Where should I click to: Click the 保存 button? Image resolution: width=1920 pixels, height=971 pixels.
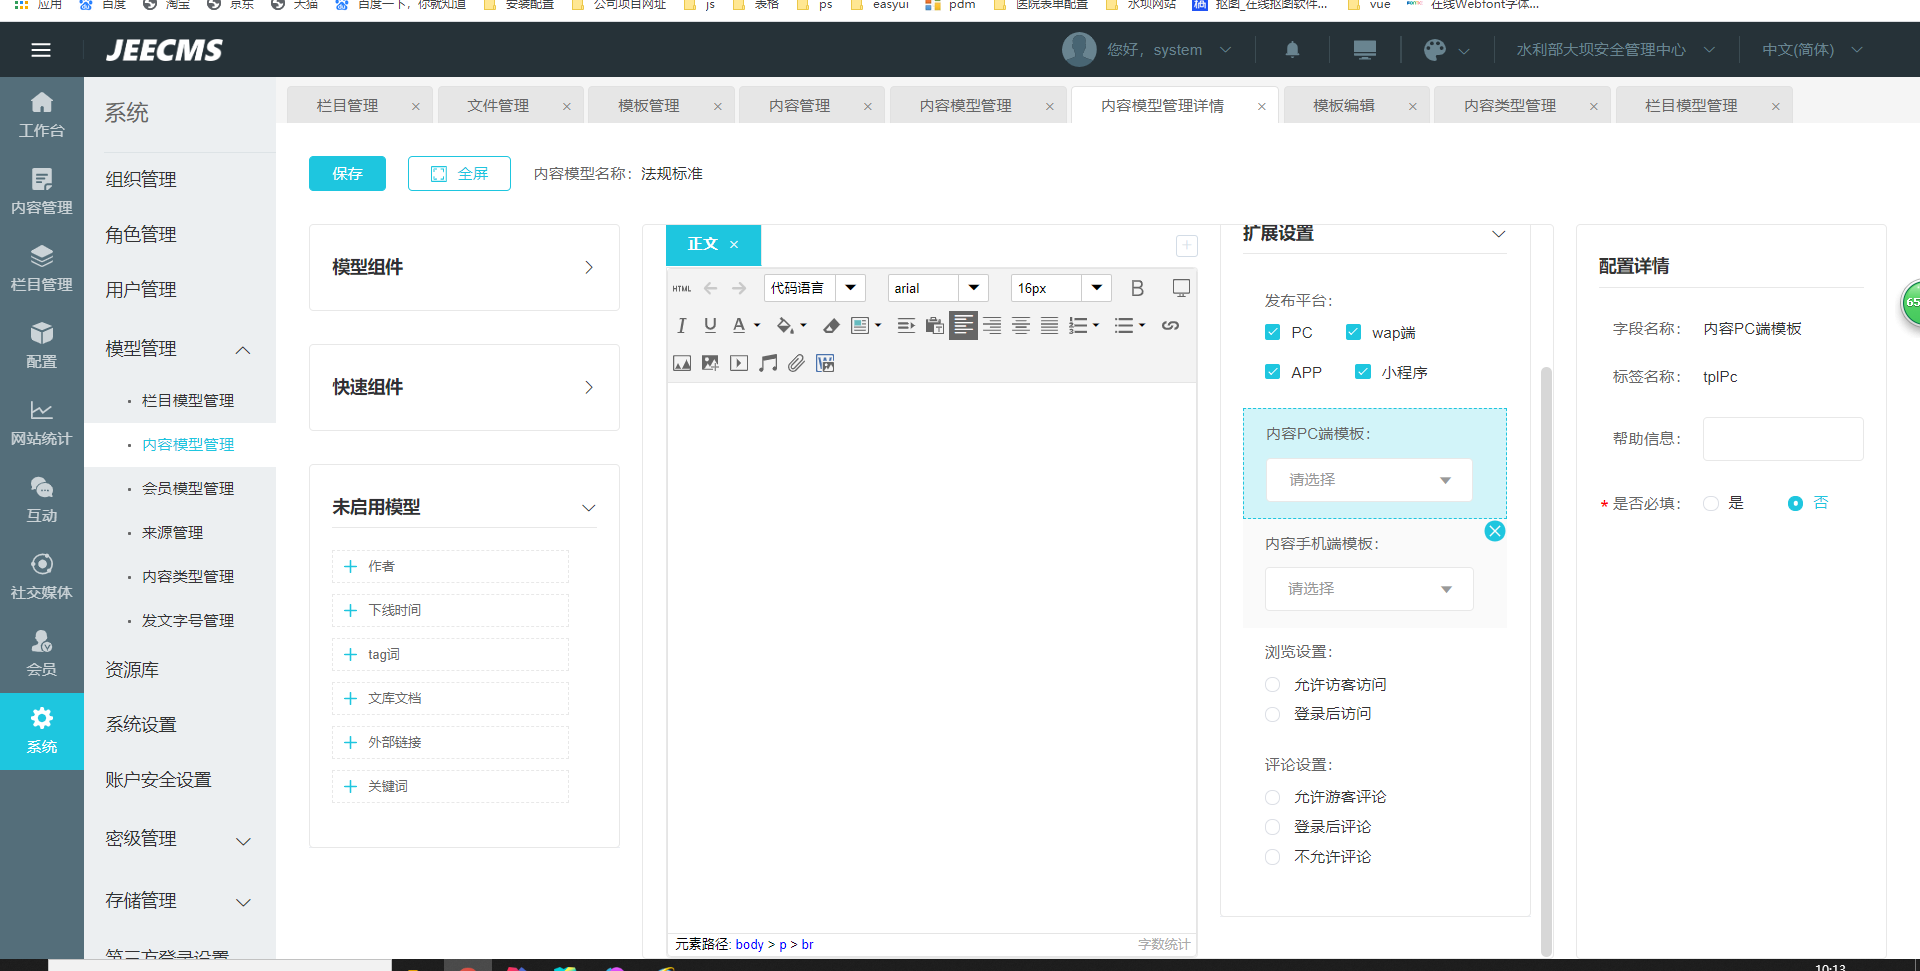click(x=347, y=174)
